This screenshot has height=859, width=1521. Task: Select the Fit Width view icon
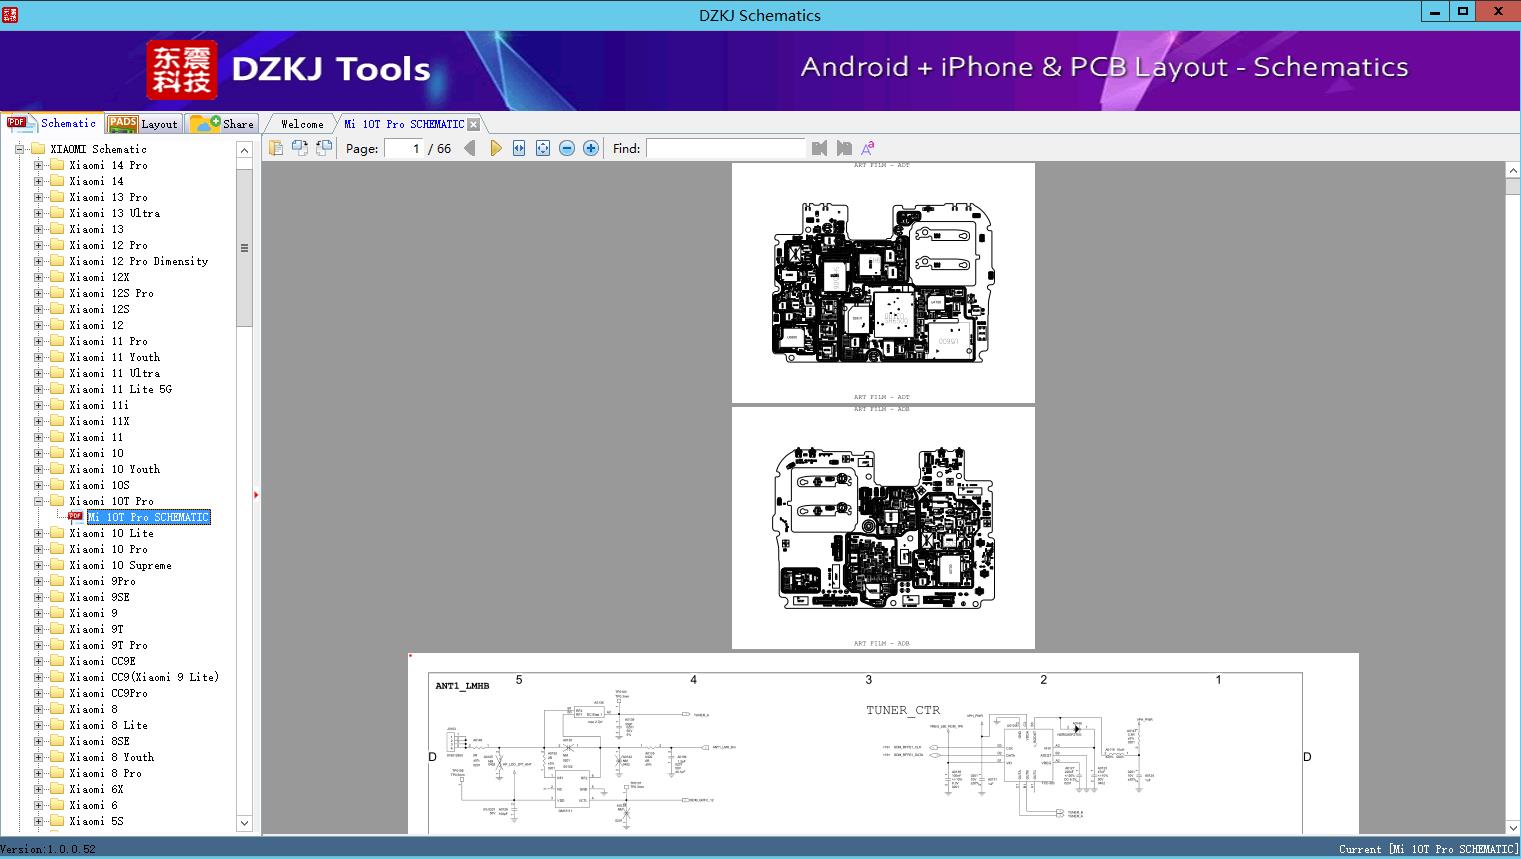(x=518, y=147)
